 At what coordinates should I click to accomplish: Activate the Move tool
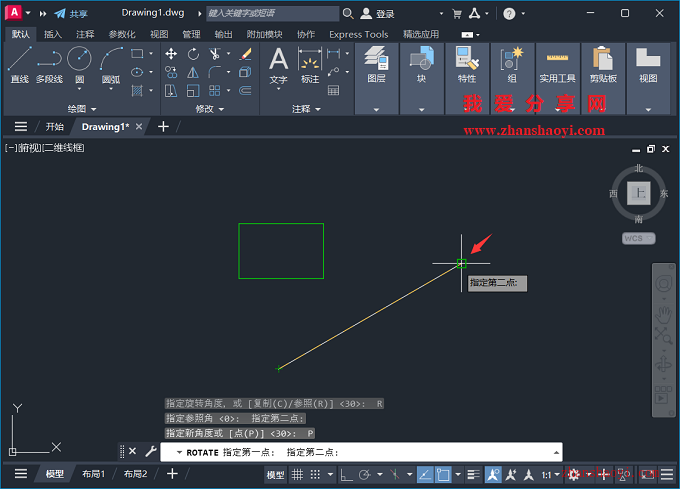pos(171,54)
